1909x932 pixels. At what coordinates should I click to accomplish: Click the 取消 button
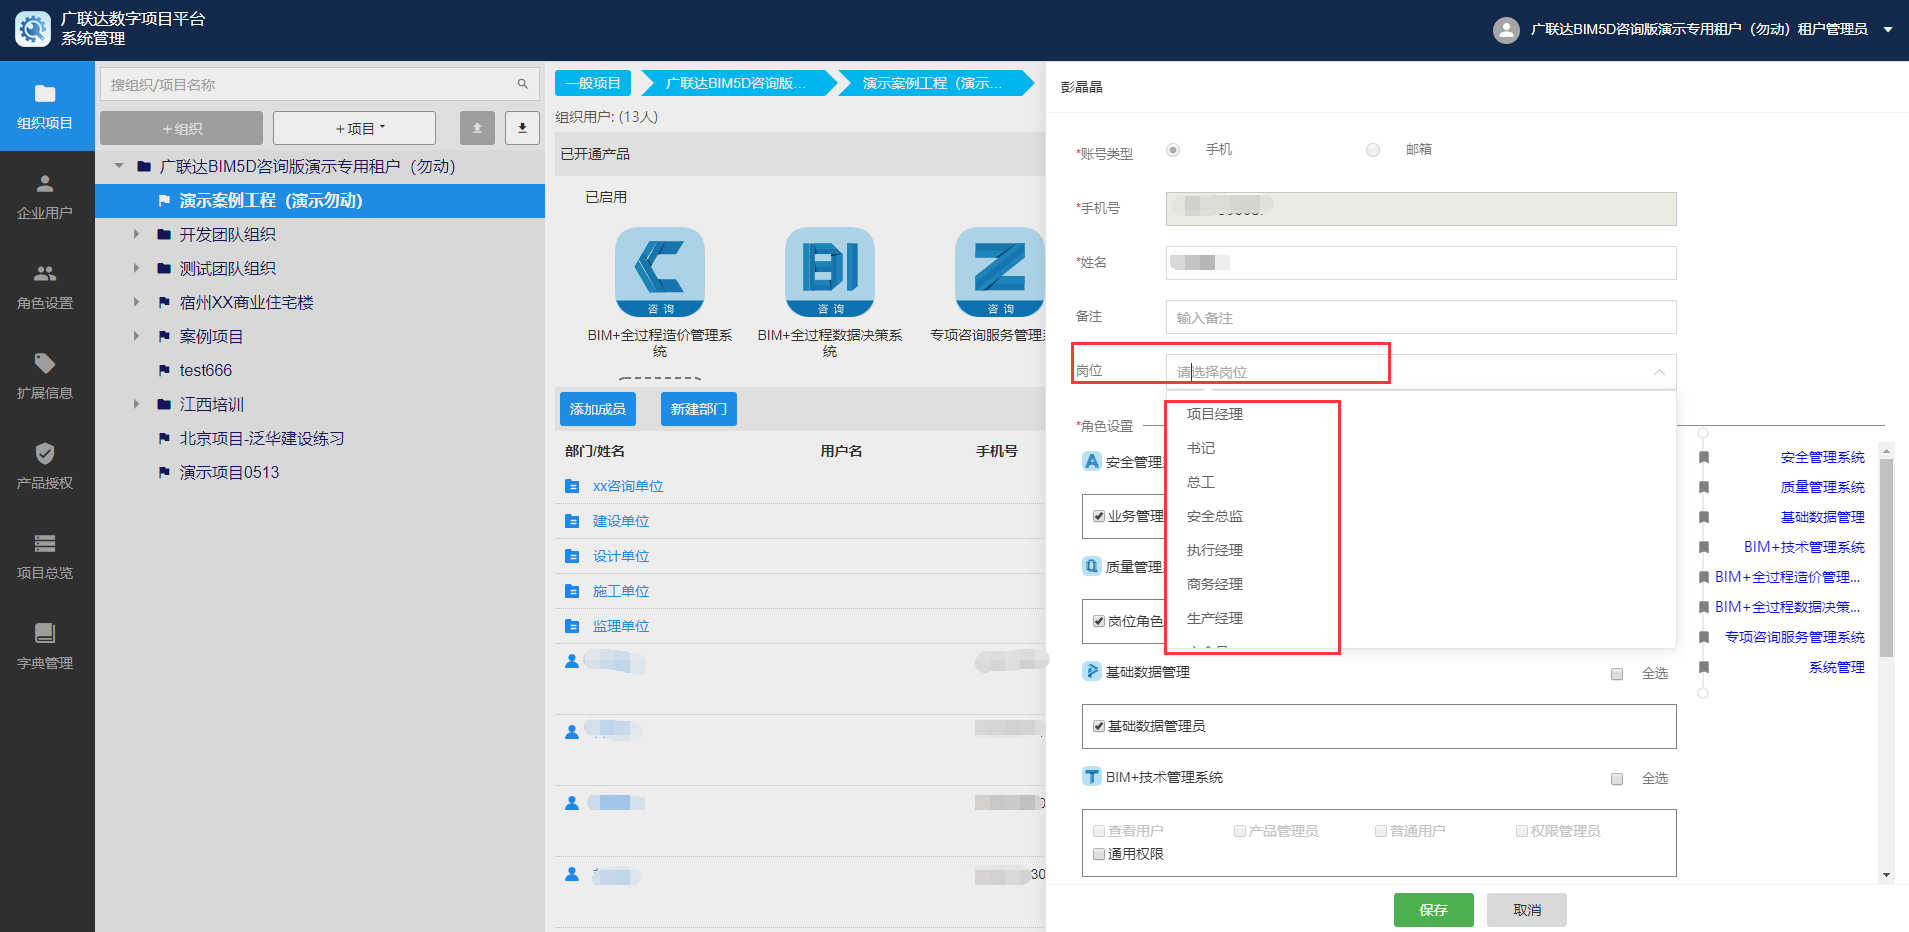(x=1527, y=910)
